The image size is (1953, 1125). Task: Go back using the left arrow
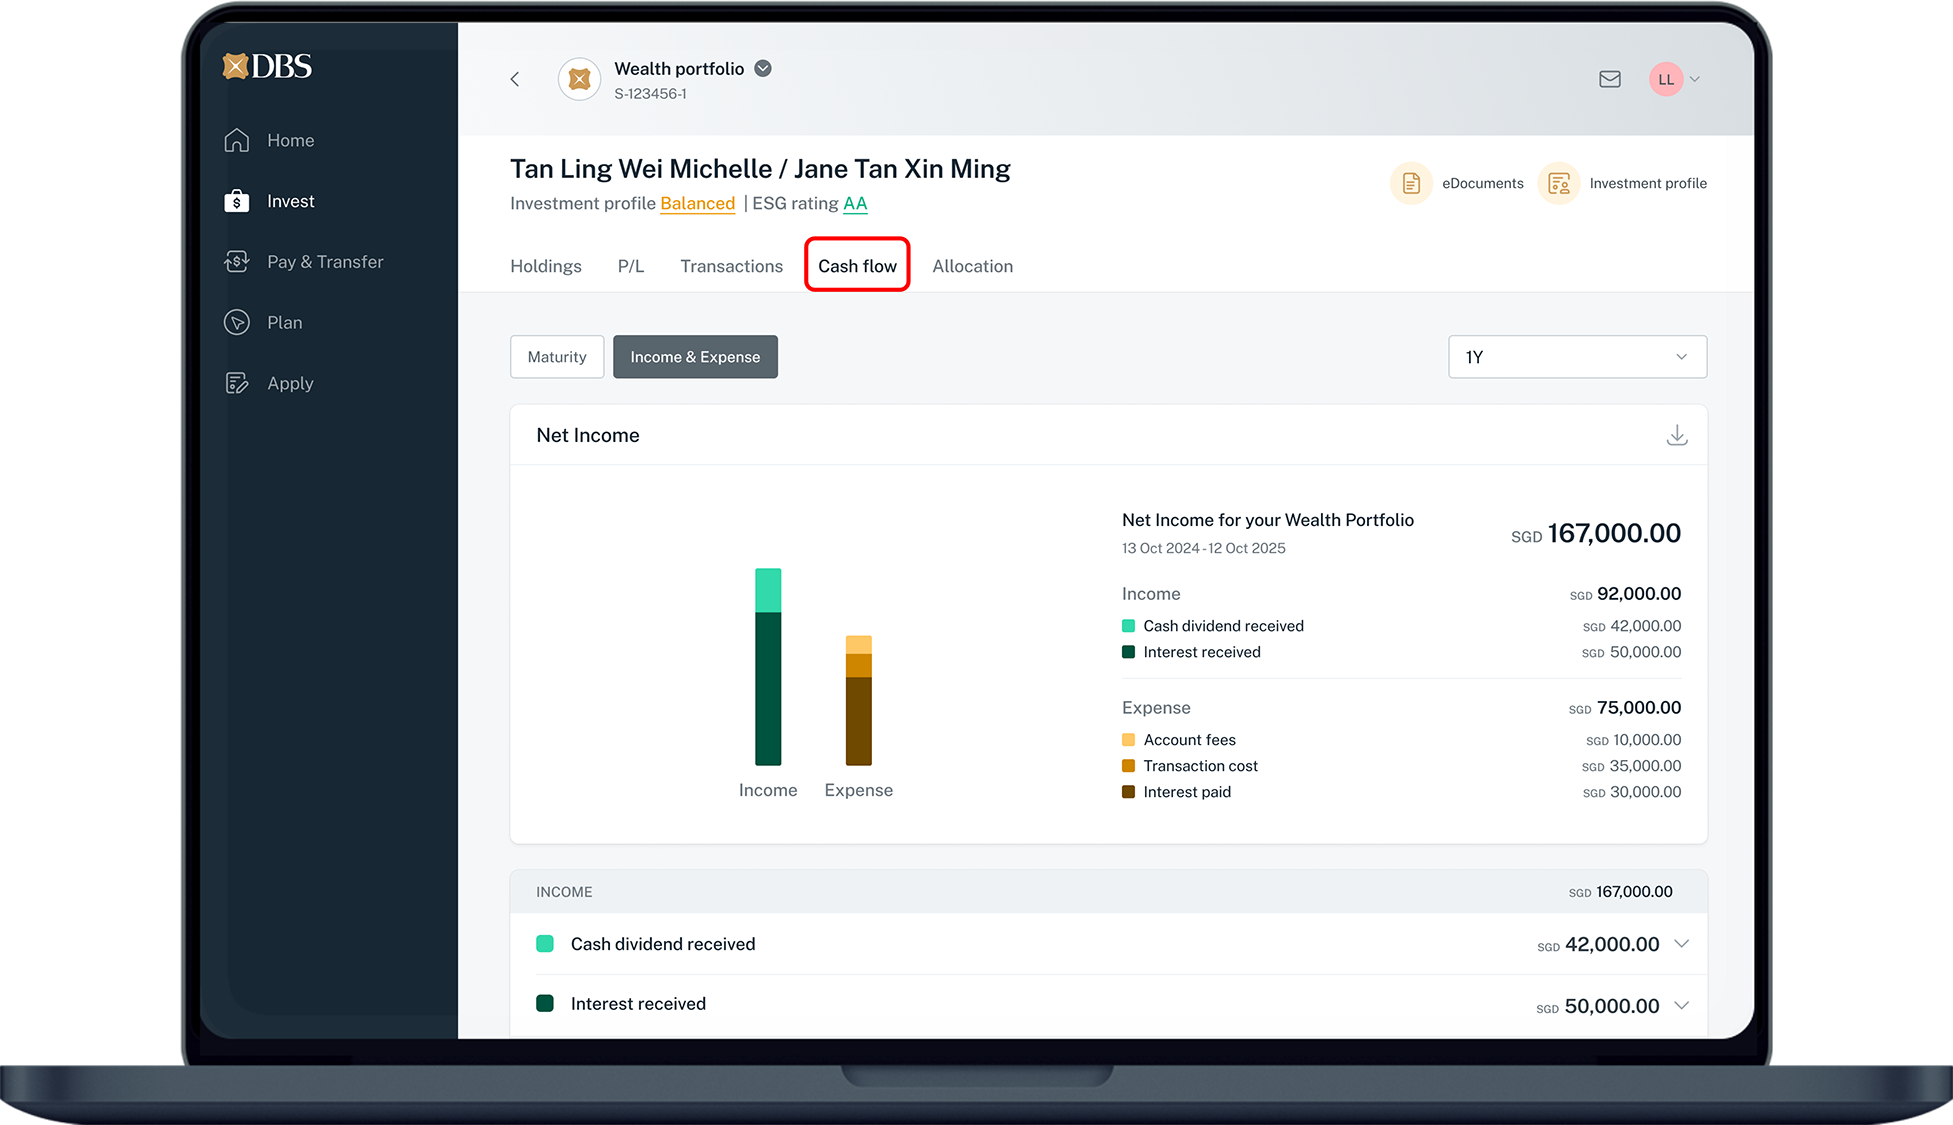(515, 79)
